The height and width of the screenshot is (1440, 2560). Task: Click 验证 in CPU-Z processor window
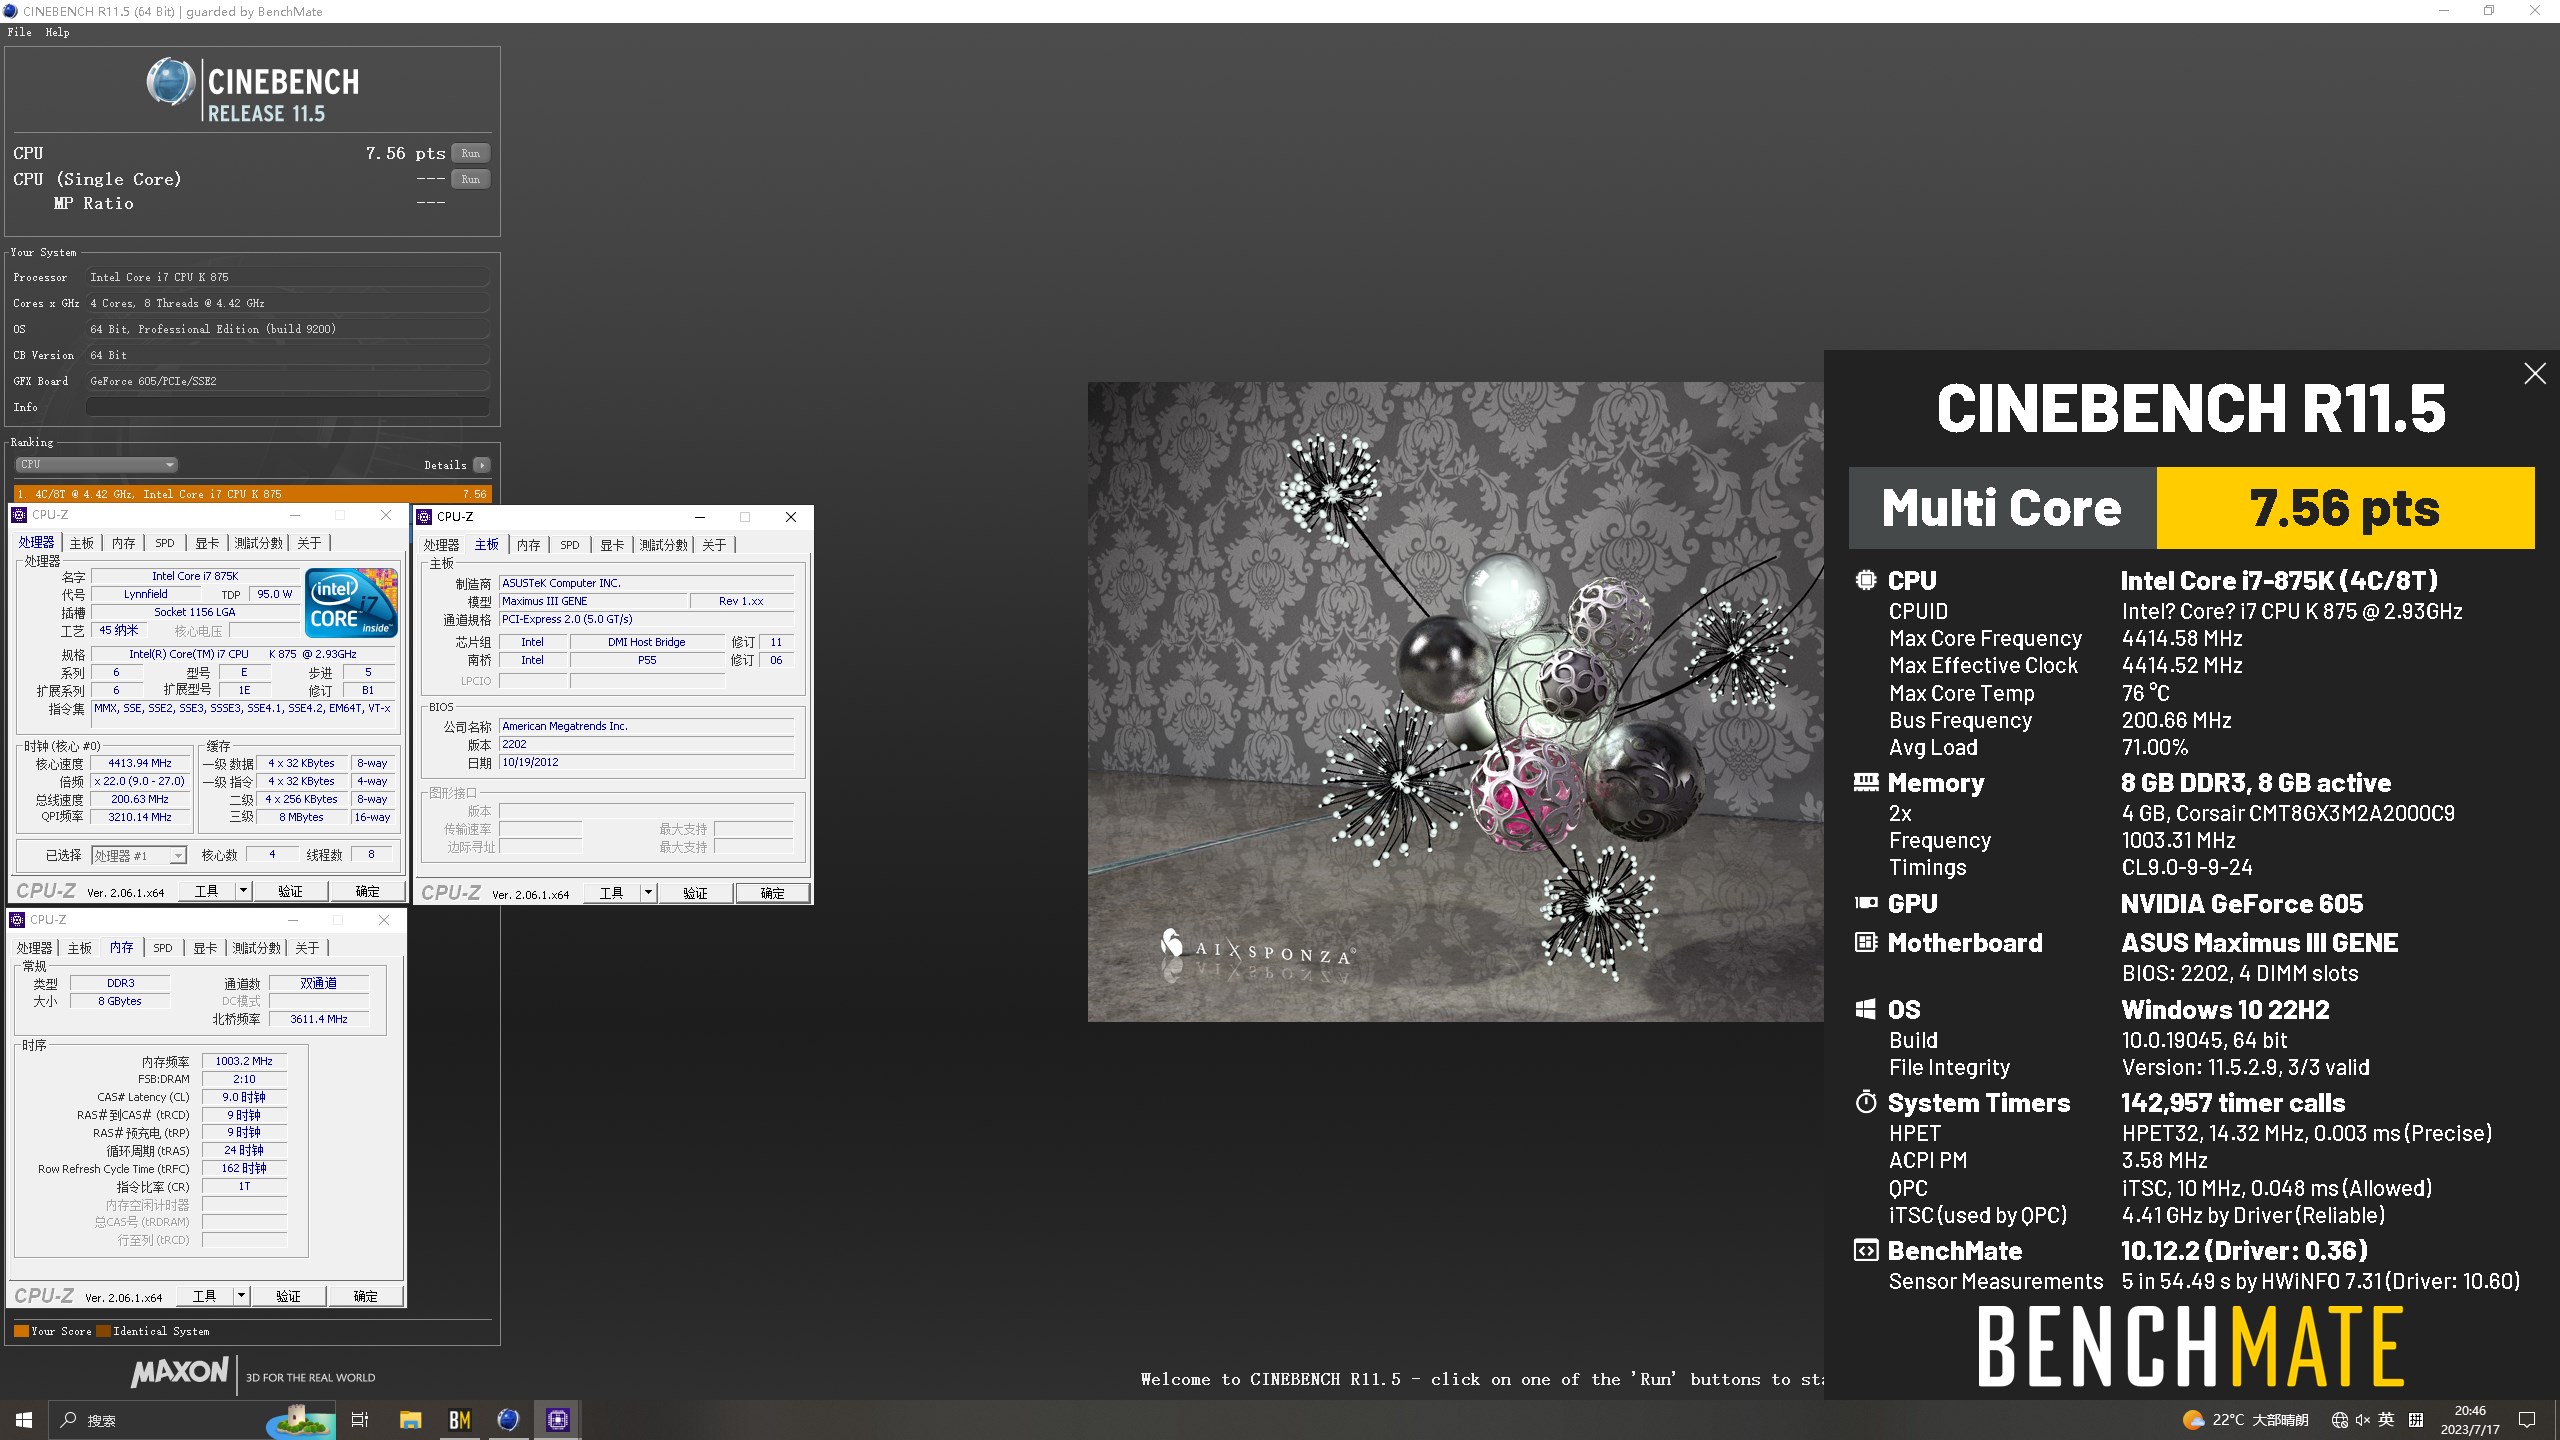click(290, 891)
